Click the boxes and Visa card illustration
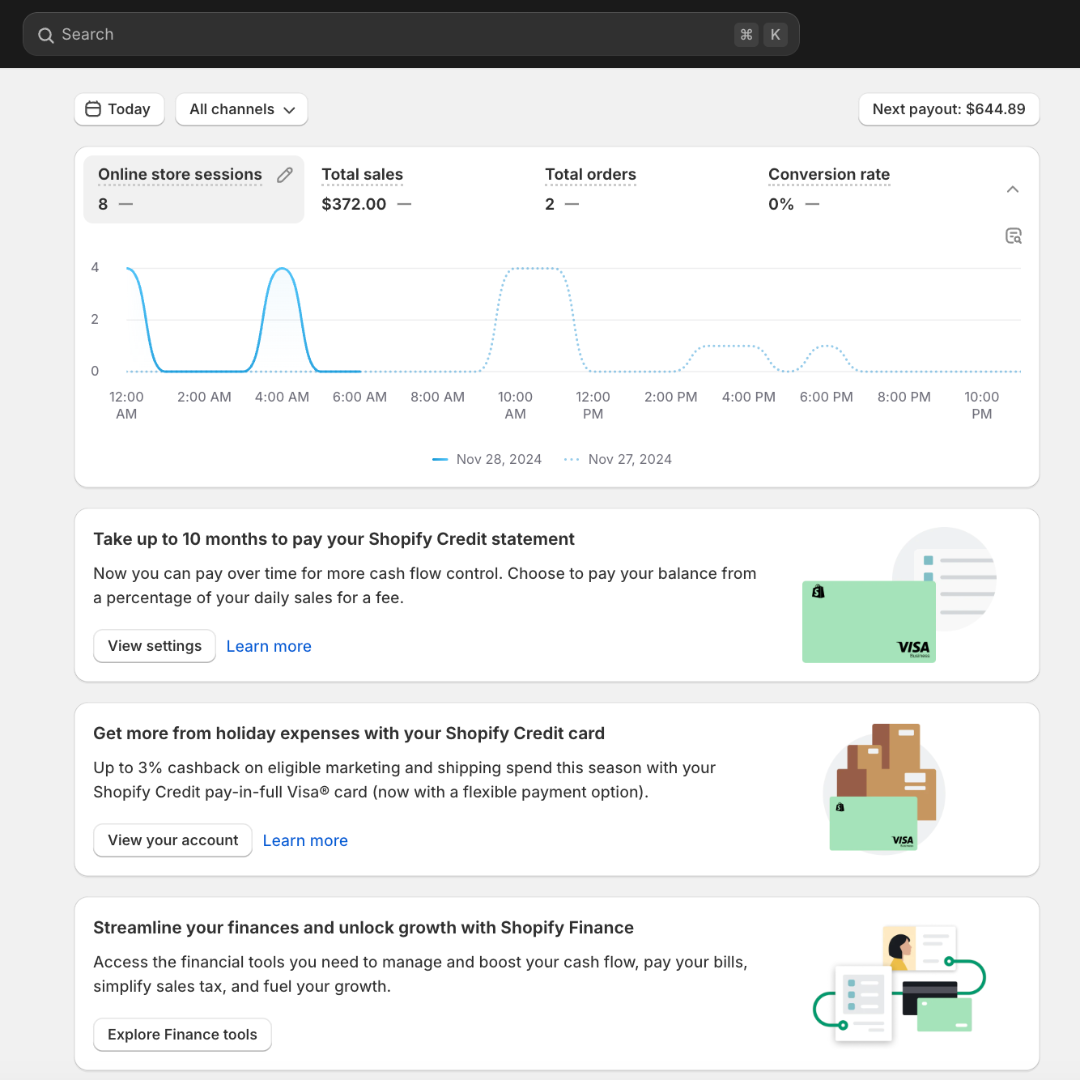 [884, 788]
